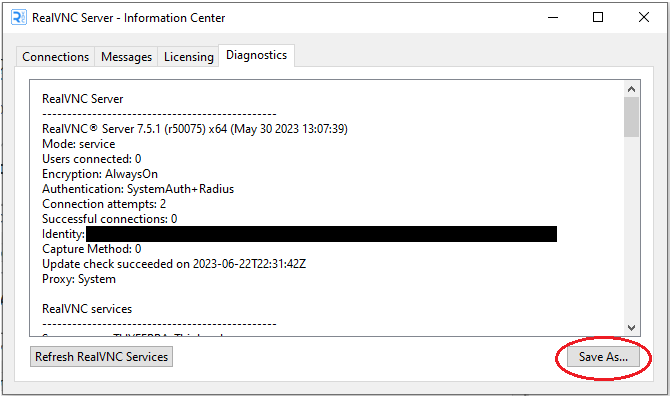Click the empty scrollbar track below thumb

(x=631, y=228)
